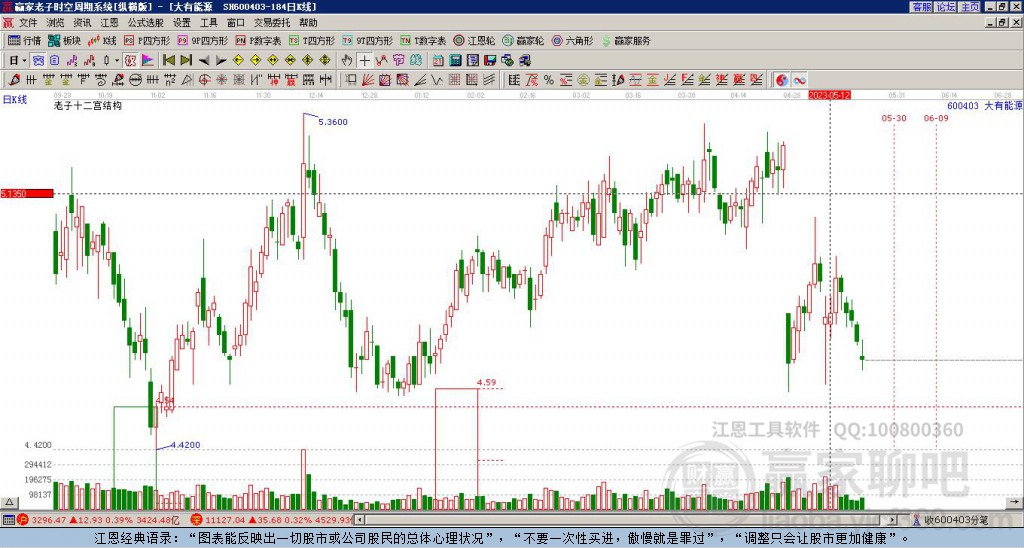Click the 板块 toolbar button
The image size is (1024, 548).
64,40
